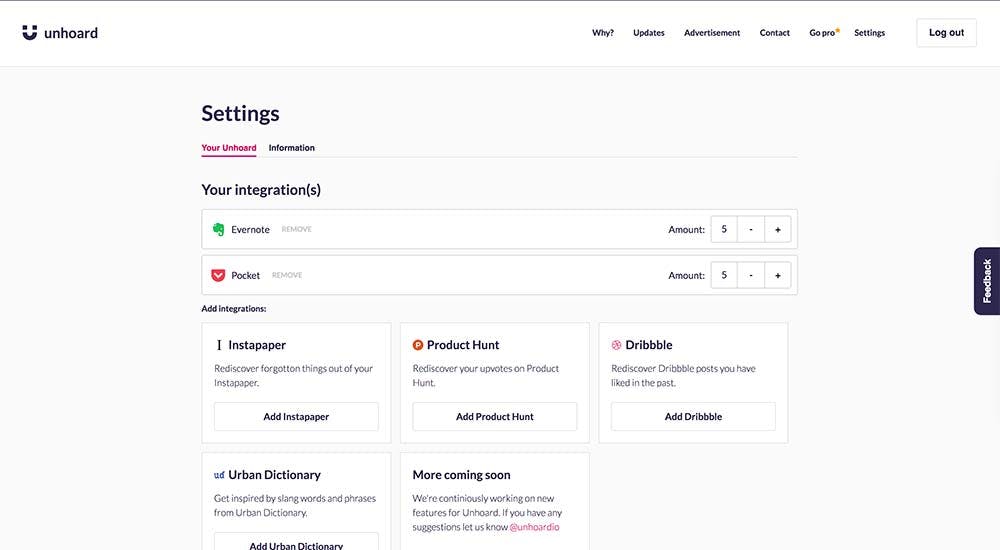
Task: Click the Evernote elephant icon
Action: (218, 229)
